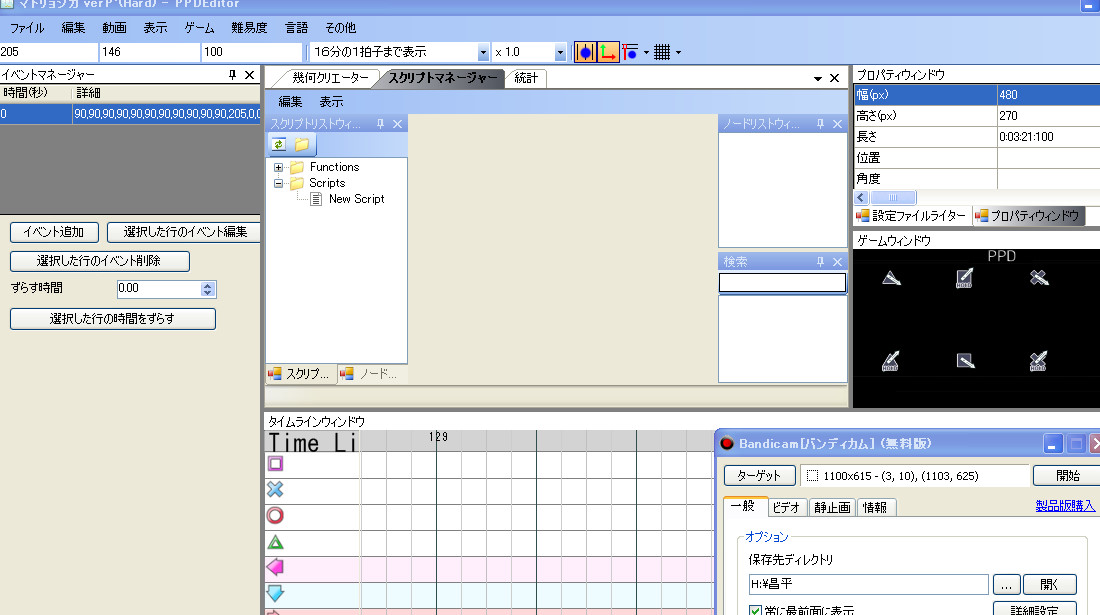The image size is (1100, 615).
Task: Click the grid display toolbar icon
Action: (661, 52)
